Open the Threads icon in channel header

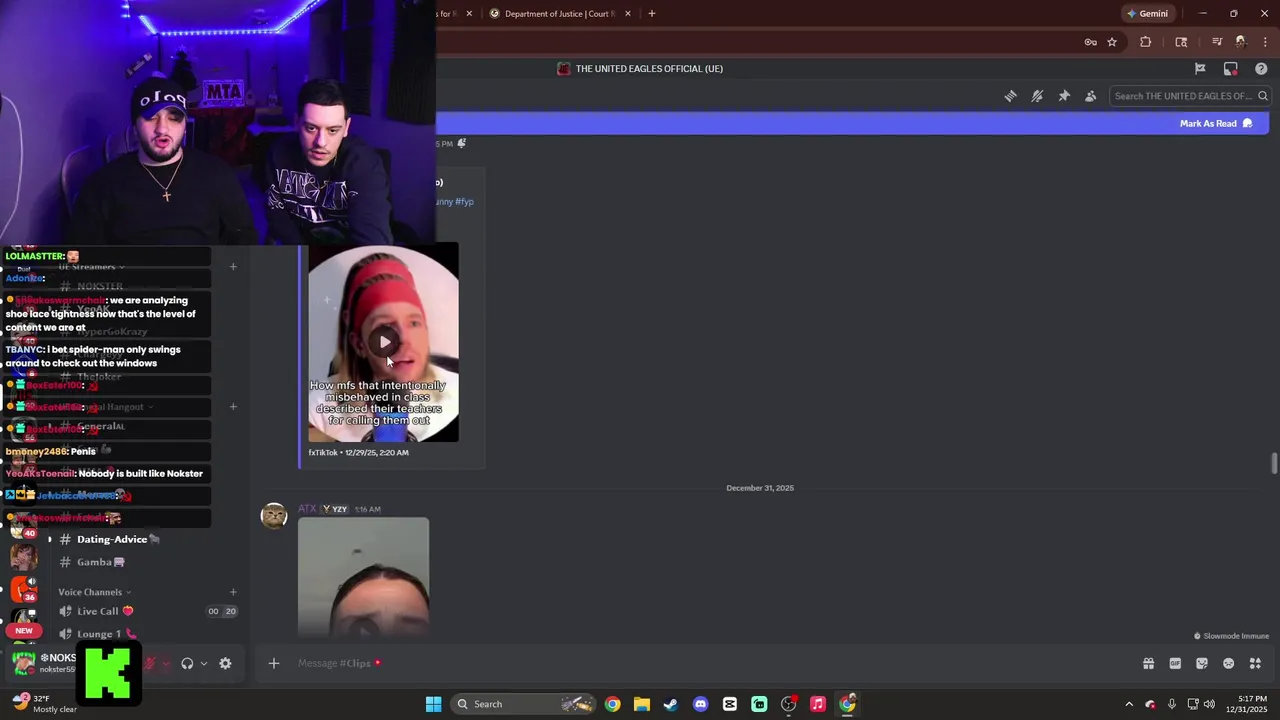(x=1010, y=96)
